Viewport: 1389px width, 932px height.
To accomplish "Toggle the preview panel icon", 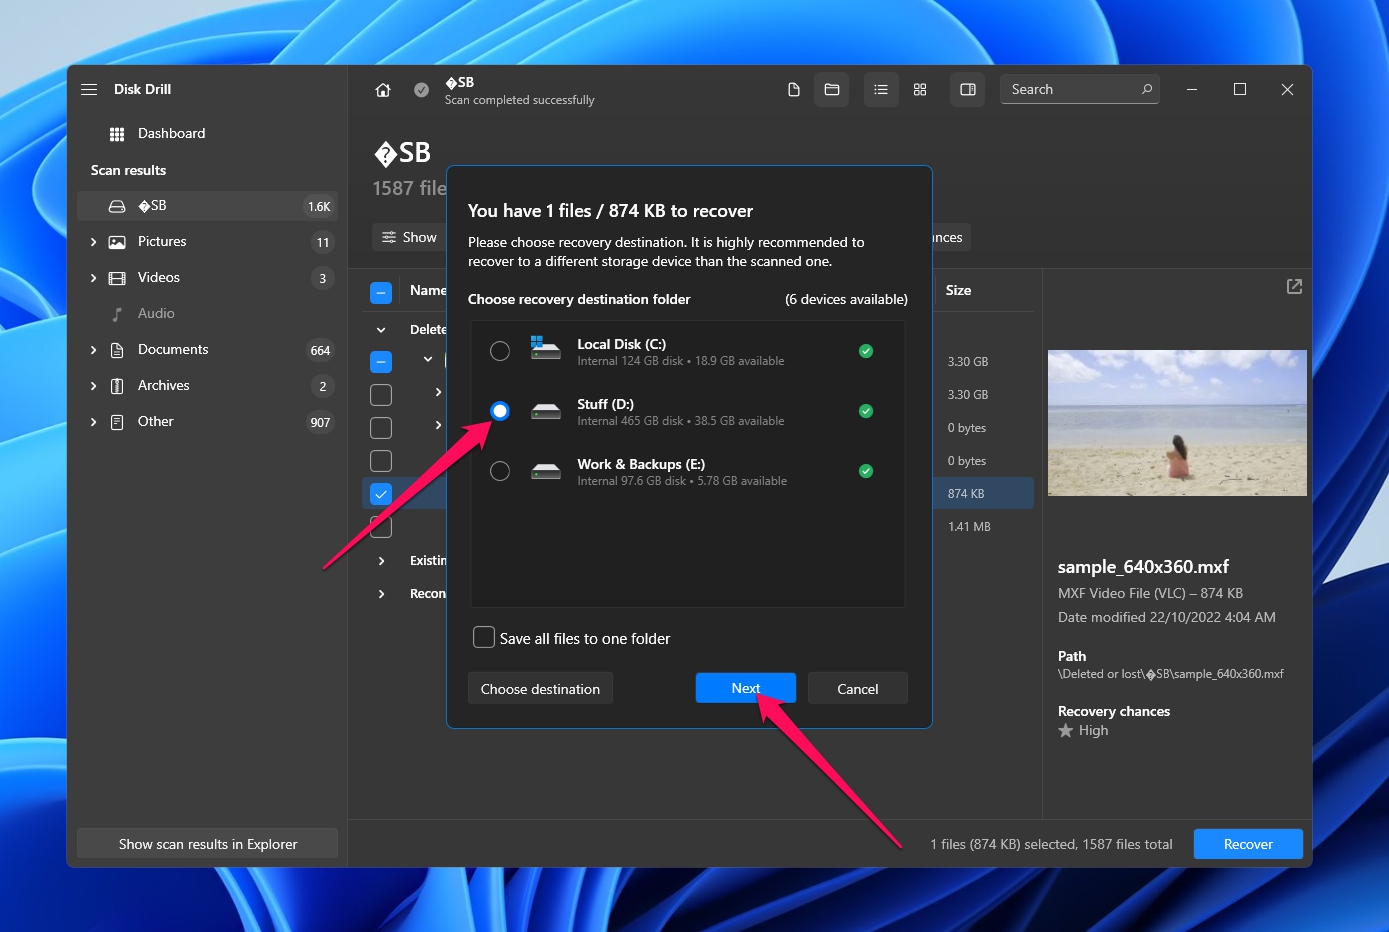I will 967,90.
